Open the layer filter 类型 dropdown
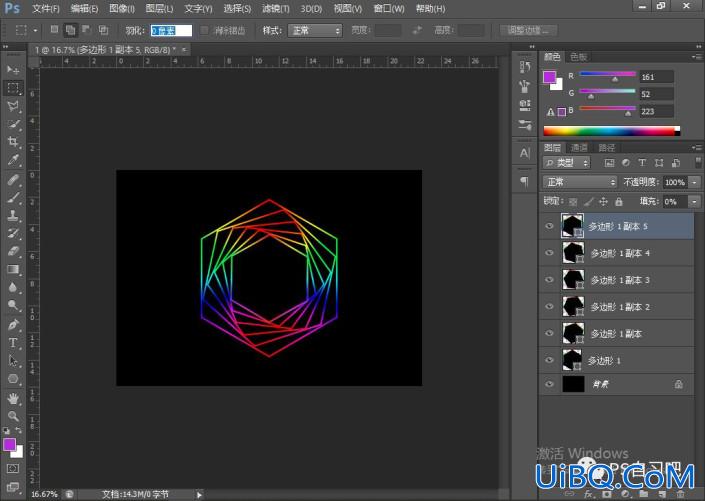 pos(567,163)
